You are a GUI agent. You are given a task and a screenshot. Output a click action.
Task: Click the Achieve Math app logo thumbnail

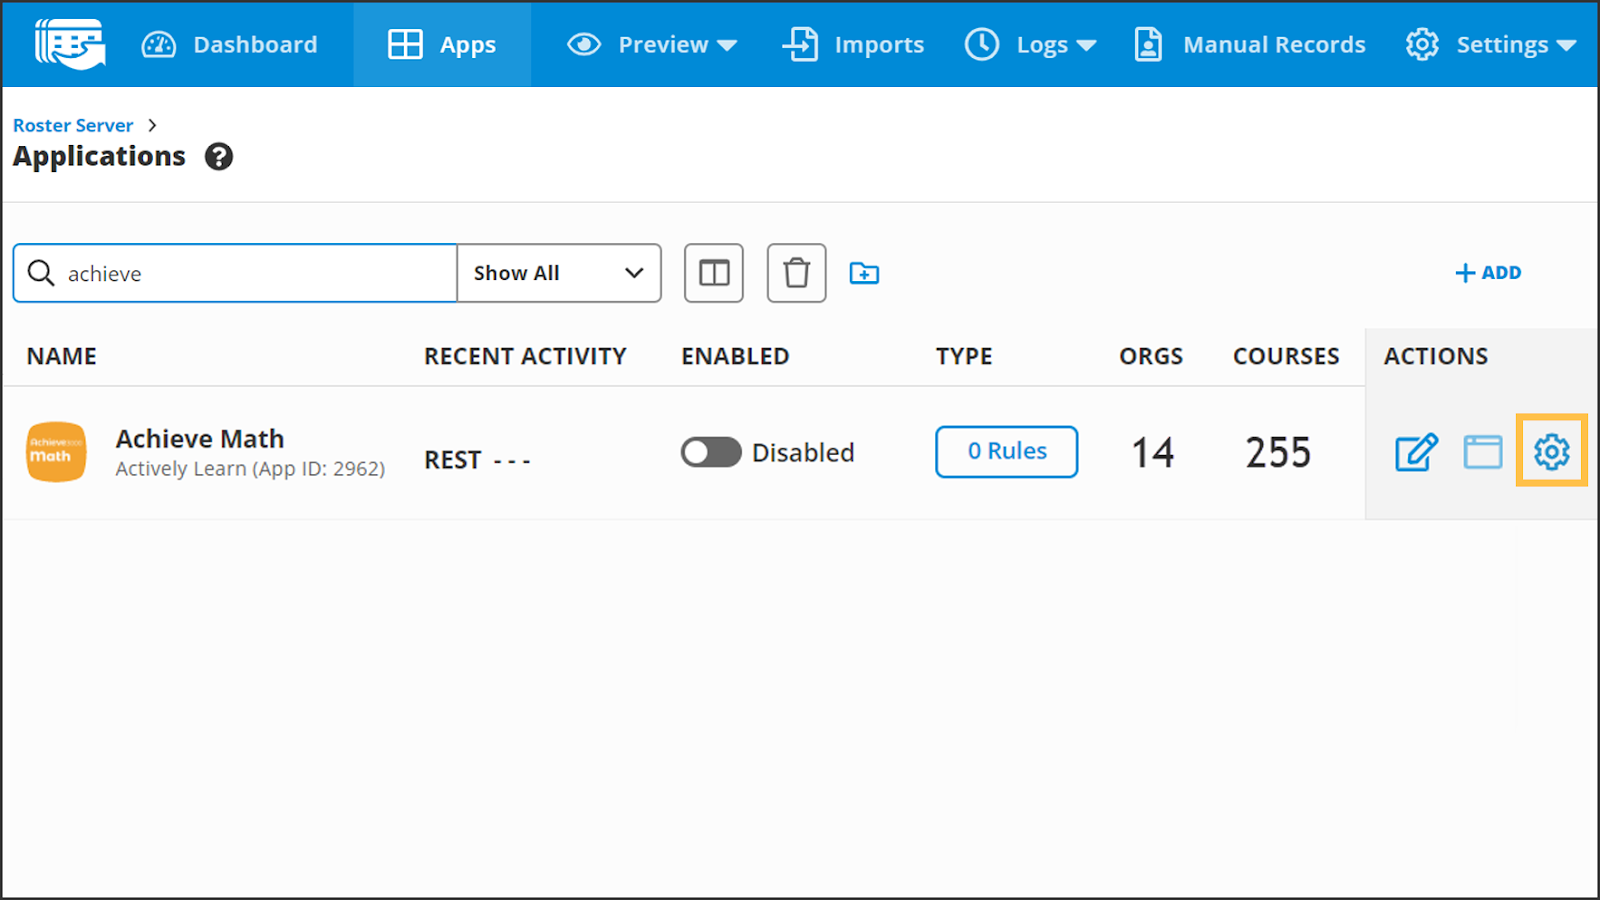(x=56, y=452)
